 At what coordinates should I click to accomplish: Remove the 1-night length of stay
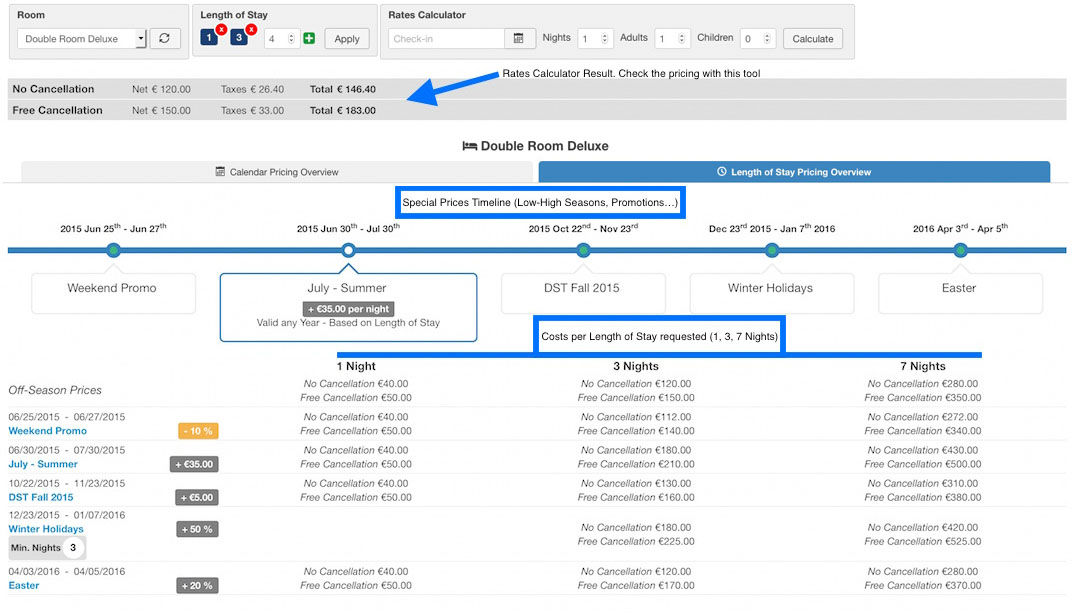tap(221, 30)
